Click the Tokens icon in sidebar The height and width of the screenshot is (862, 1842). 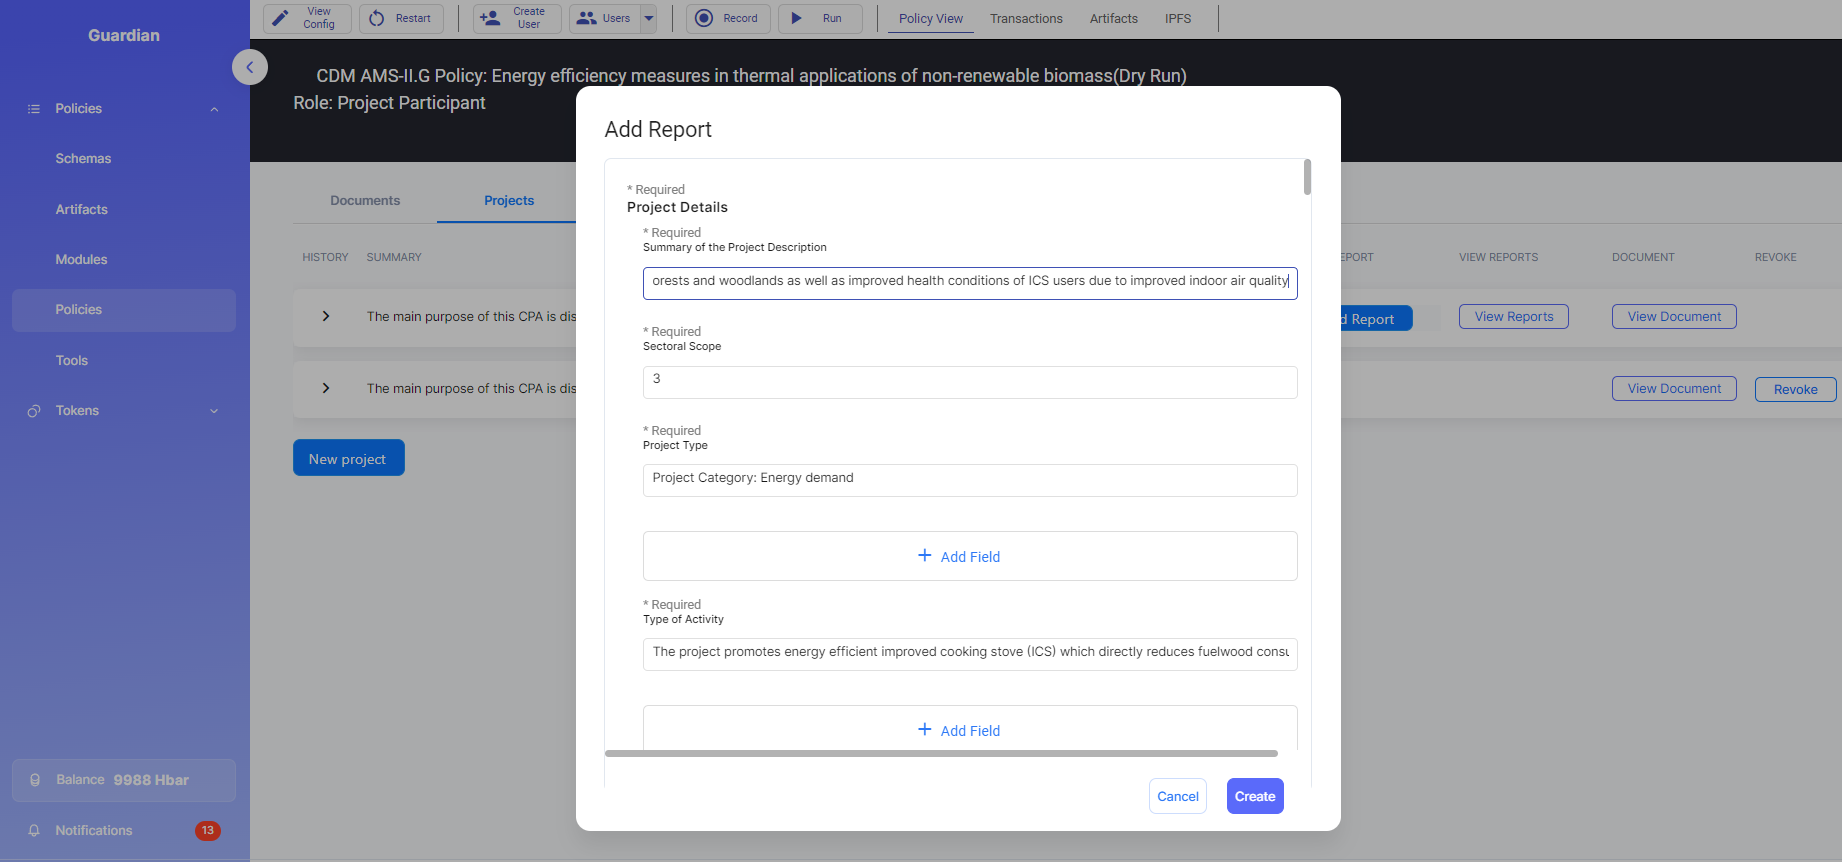pos(34,411)
